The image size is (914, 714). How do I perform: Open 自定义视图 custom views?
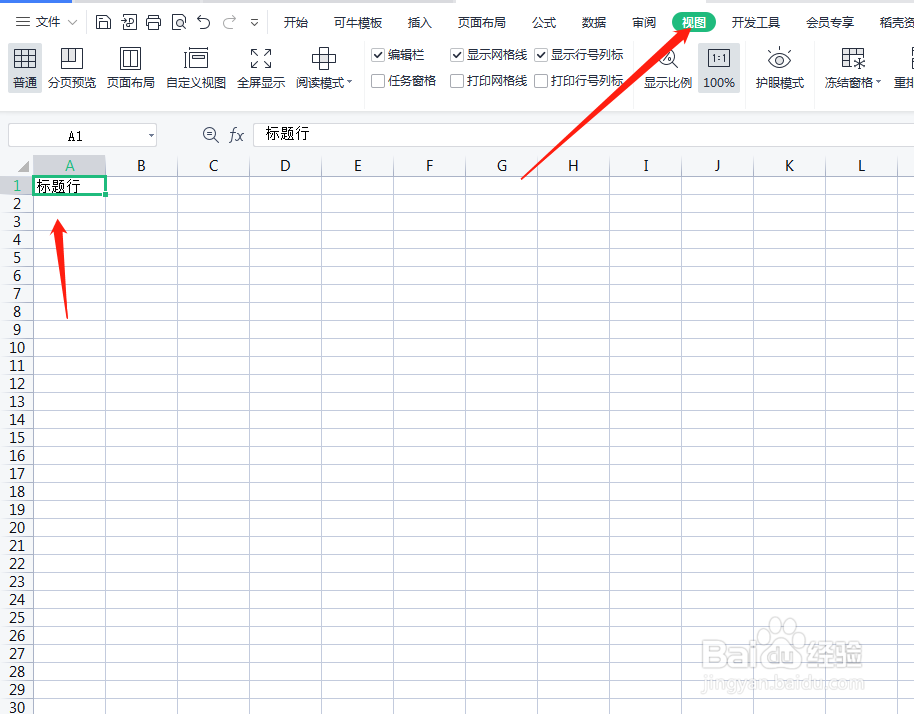196,68
